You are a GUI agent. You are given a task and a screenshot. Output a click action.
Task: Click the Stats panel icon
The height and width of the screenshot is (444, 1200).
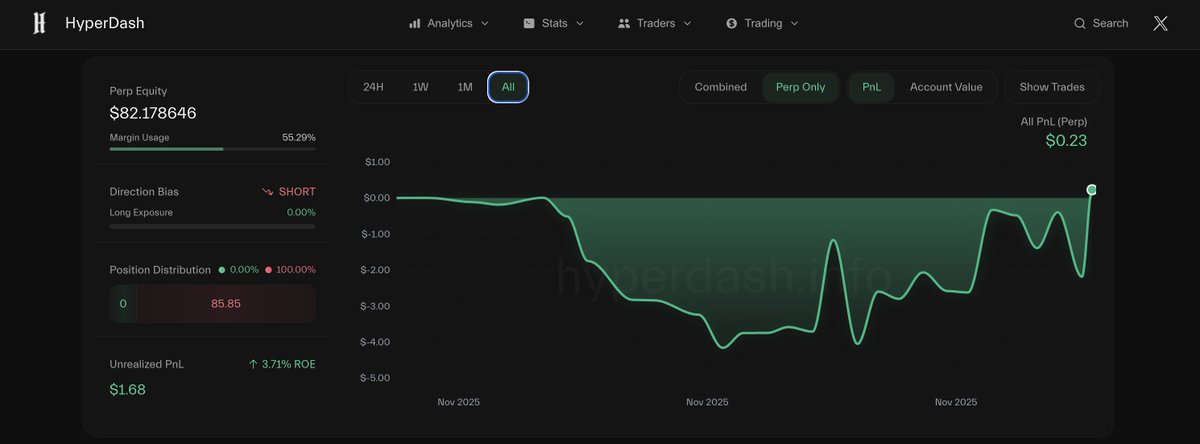[529, 23]
